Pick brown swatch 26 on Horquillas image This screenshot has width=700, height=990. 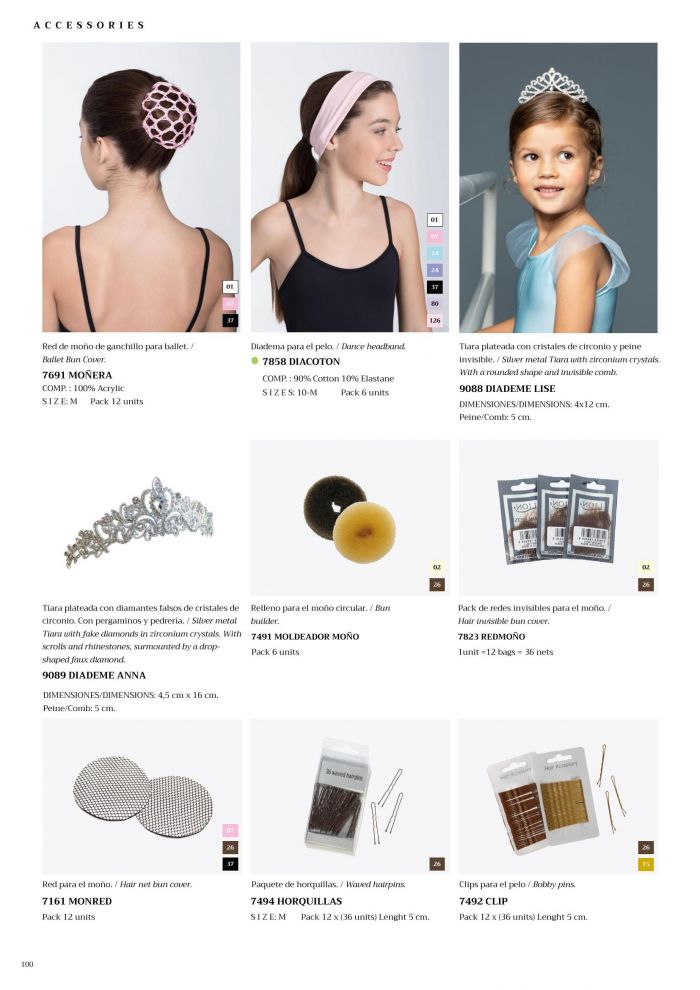pos(436,864)
